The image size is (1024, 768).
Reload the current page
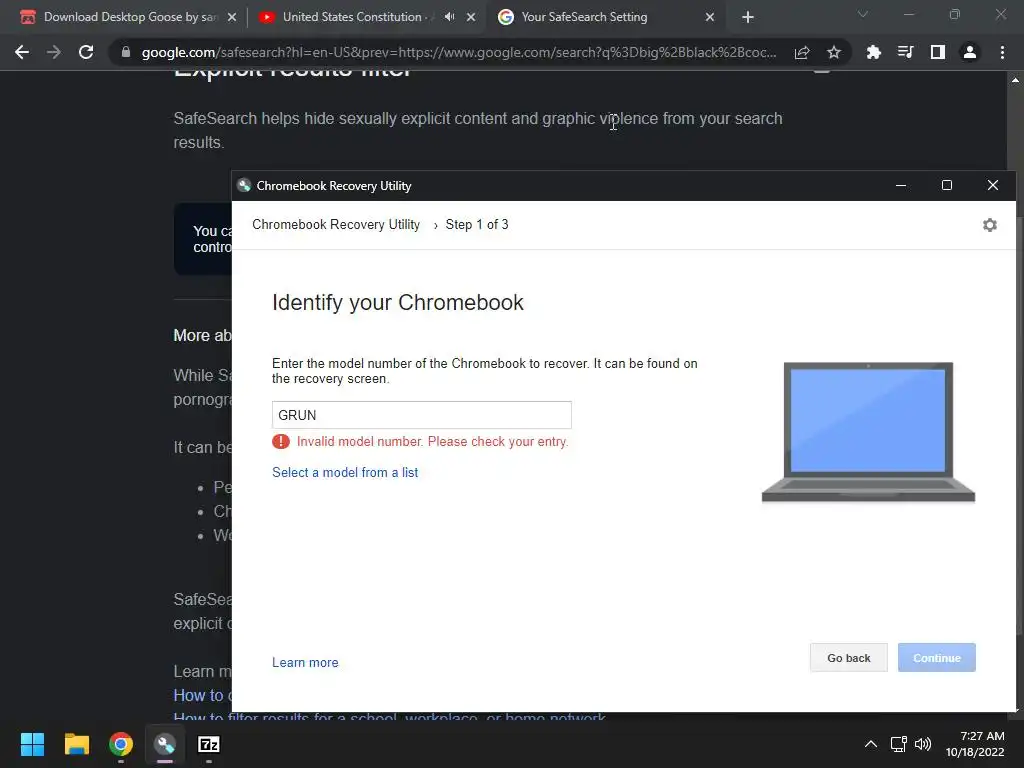pyautogui.click(x=86, y=52)
